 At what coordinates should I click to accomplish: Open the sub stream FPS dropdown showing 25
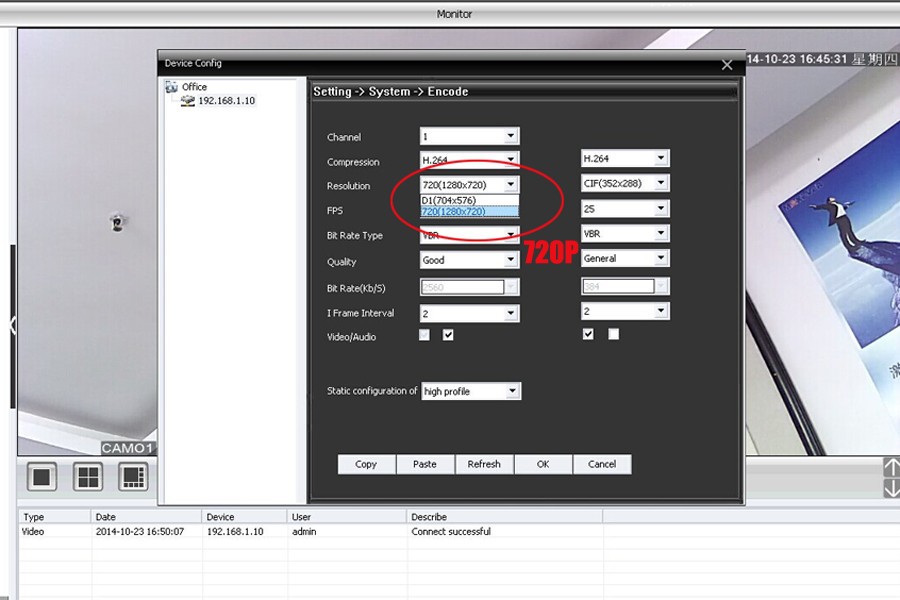point(660,209)
